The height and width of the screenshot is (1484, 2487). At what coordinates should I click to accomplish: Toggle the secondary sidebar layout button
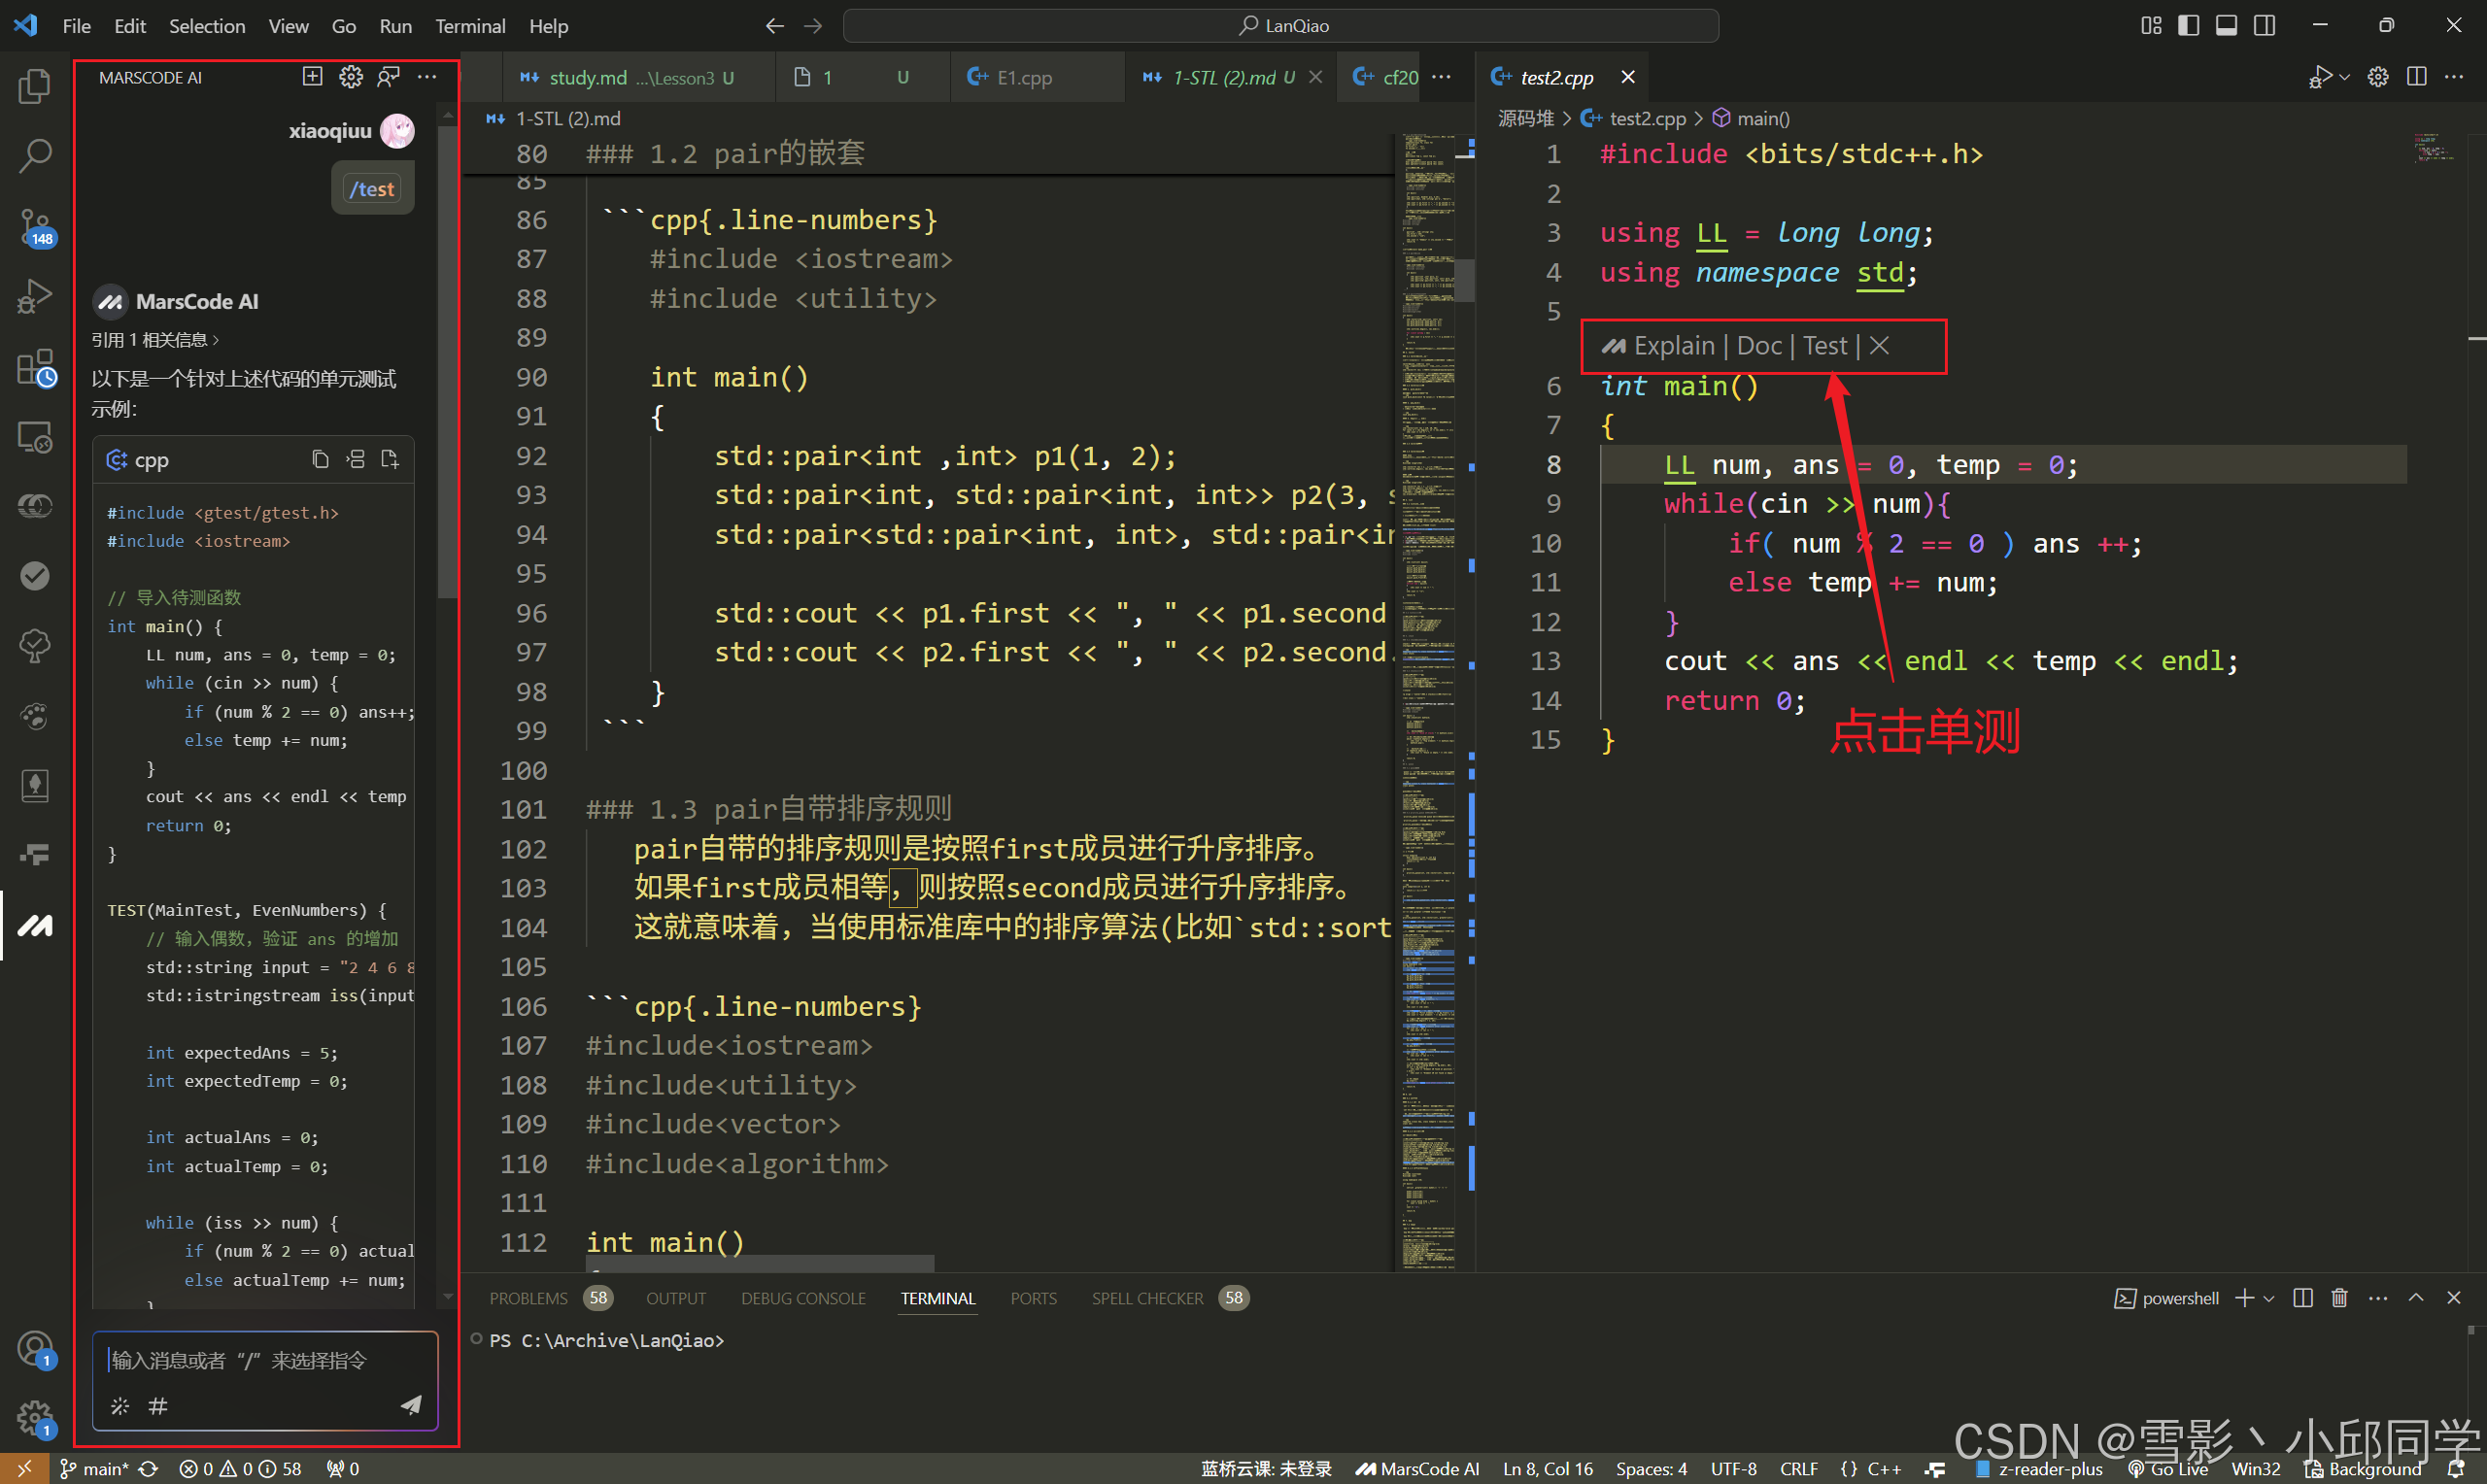click(2264, 26)
